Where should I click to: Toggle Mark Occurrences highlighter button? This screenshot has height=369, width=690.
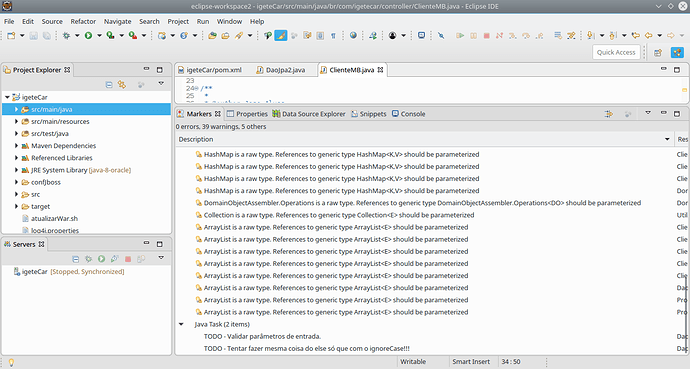click(281, 36)
